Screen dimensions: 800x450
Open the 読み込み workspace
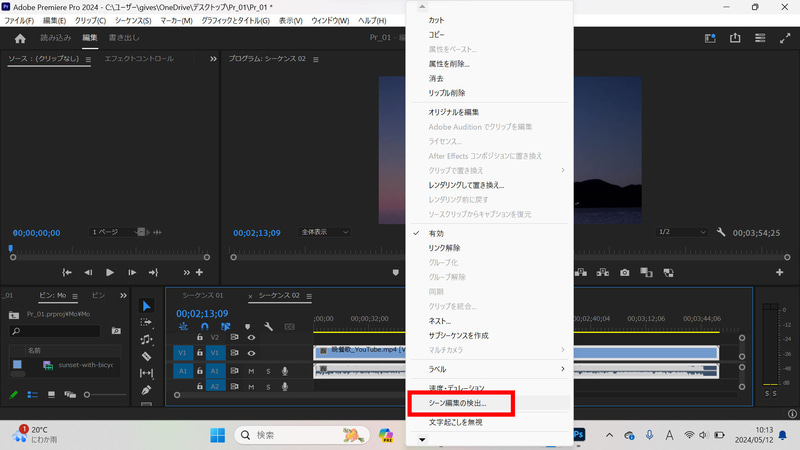(56, 38)
